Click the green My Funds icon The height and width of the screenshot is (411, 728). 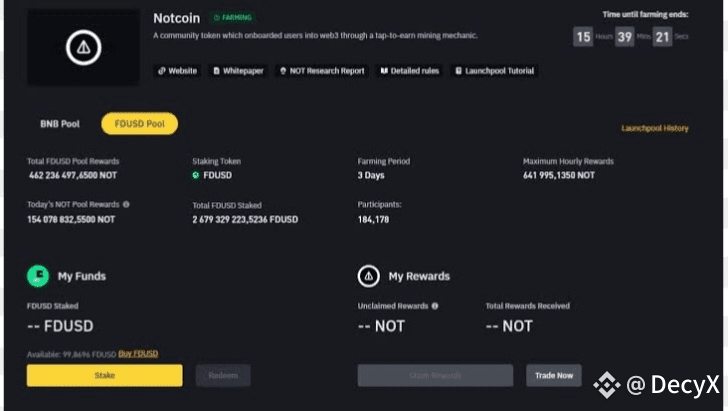pos(38,276)
